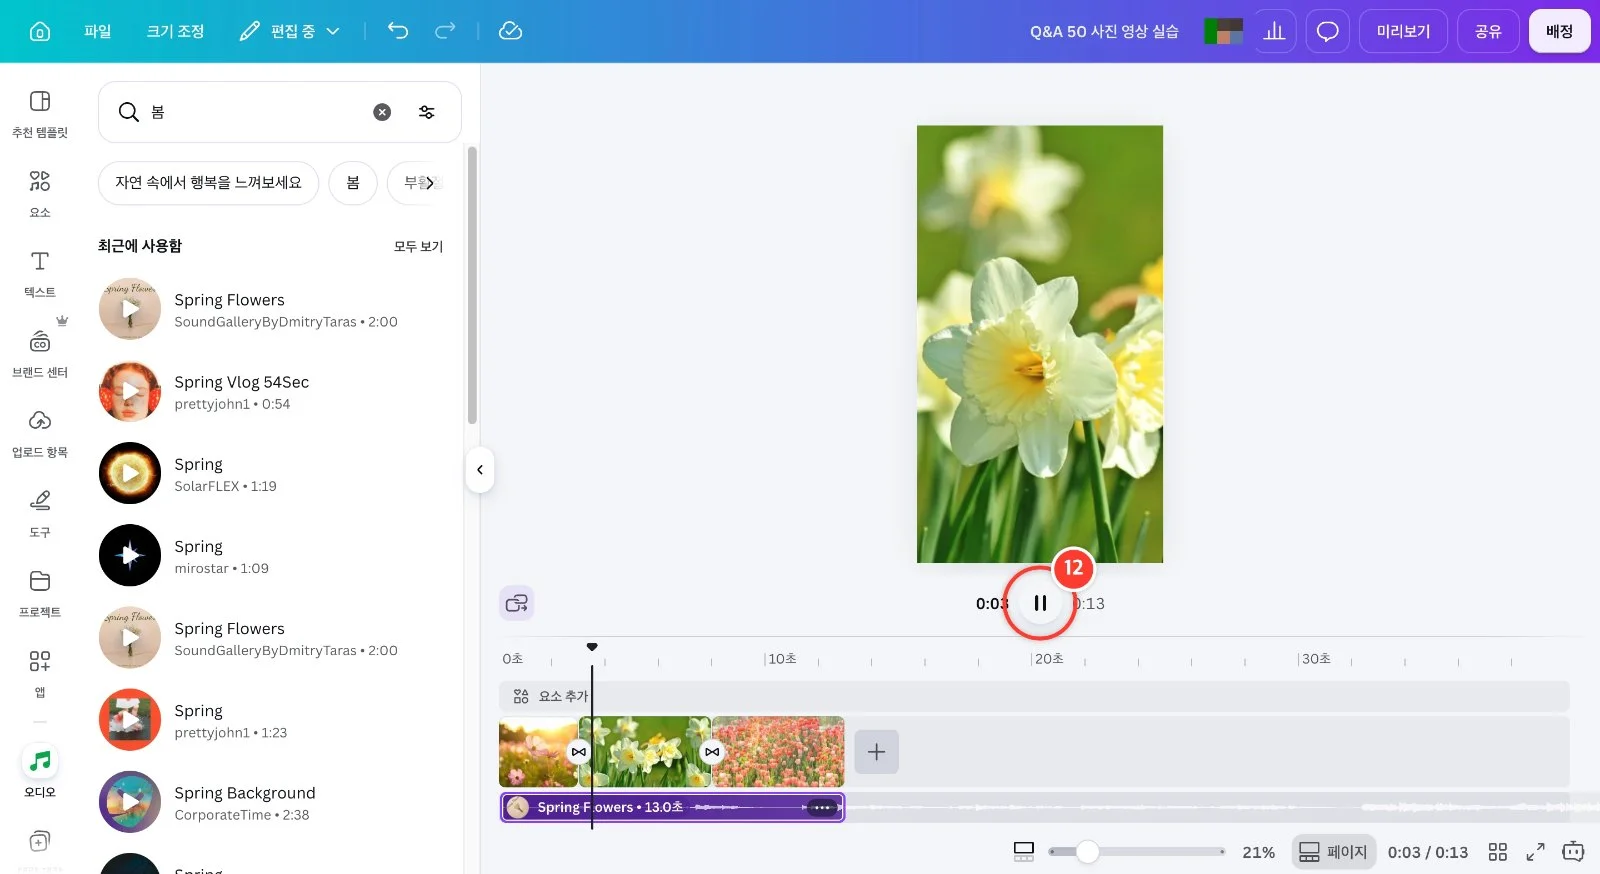Screen dimensions: 1600x874
Task: Switch to grid view of pages
Action: (x=1497, y=852)
